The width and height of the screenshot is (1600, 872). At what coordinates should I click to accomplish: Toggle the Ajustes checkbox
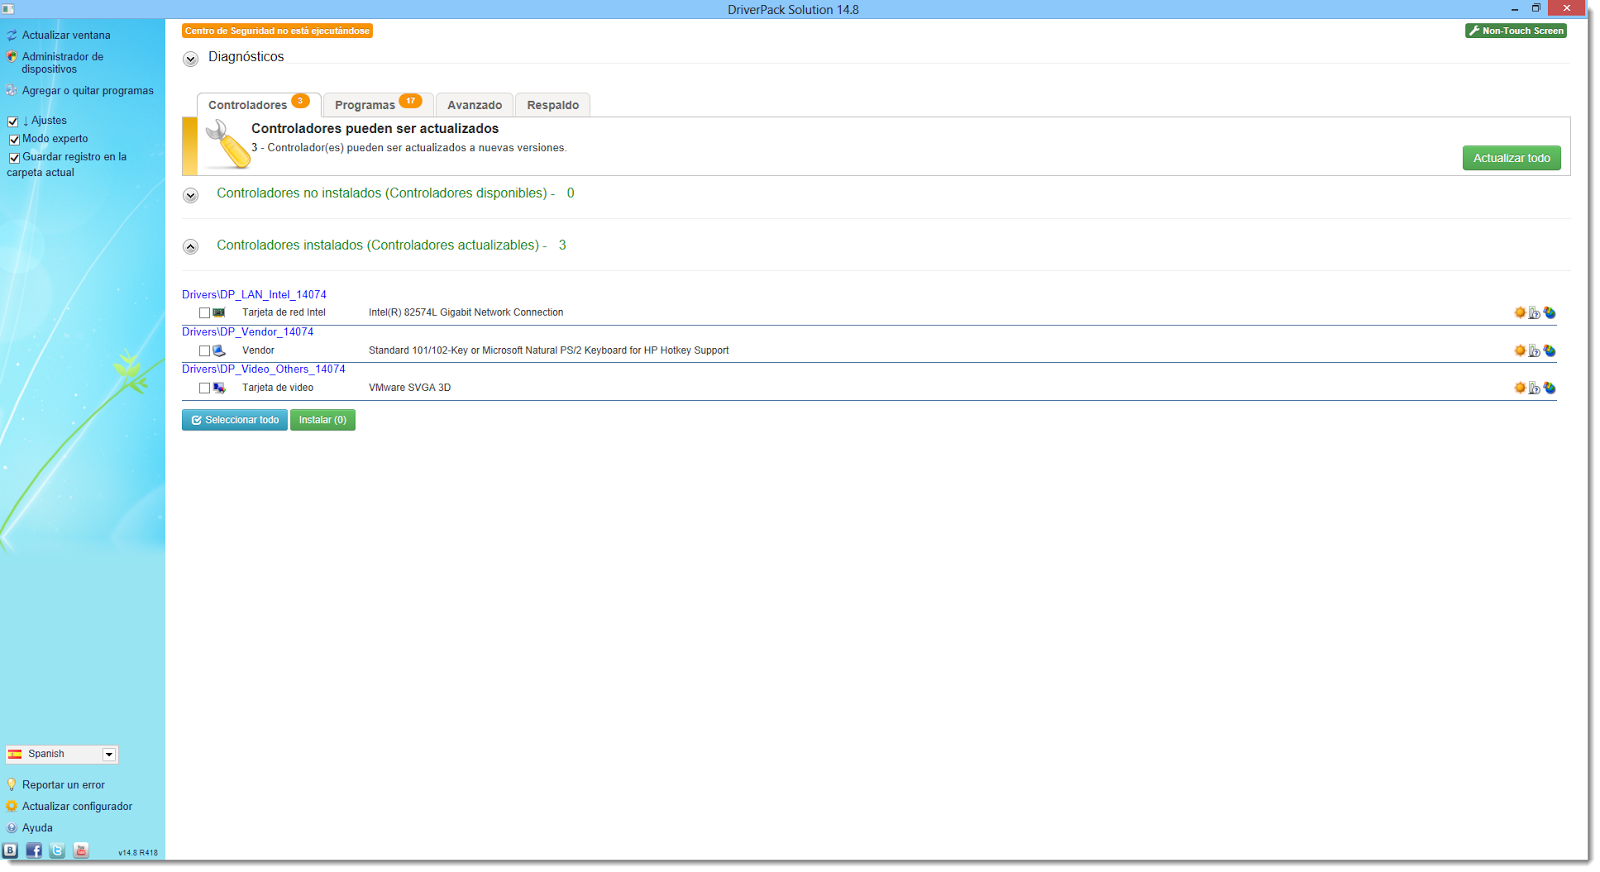click(x=13, y=121)
